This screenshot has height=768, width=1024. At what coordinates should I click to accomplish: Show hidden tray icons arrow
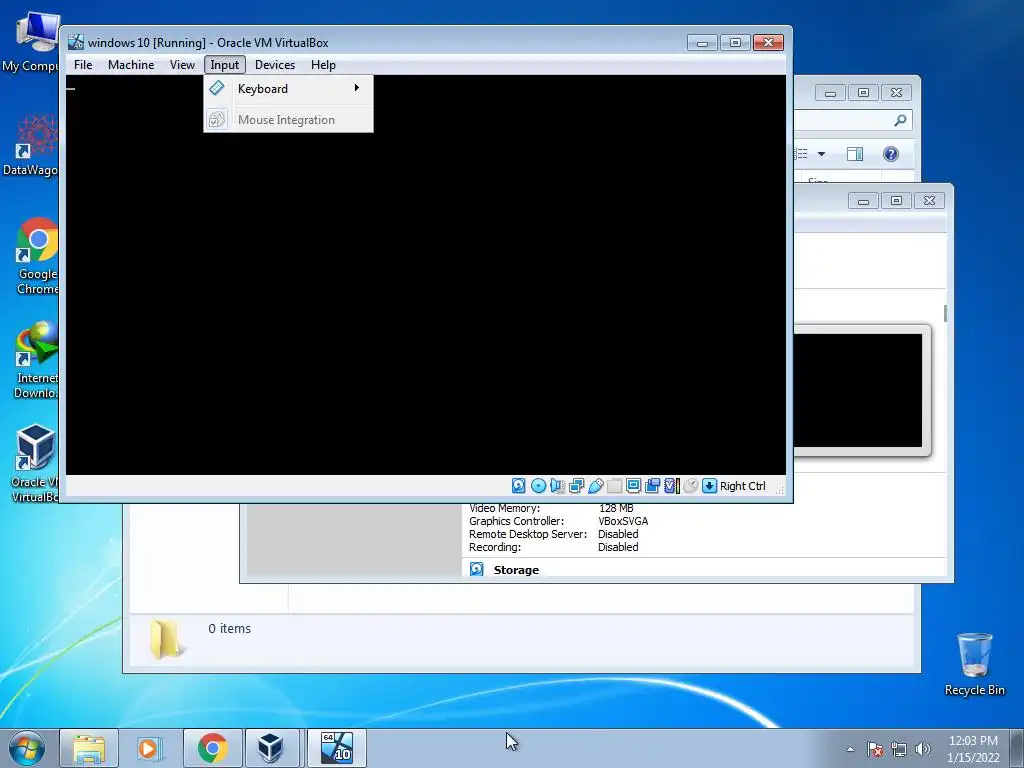[850, 749]
